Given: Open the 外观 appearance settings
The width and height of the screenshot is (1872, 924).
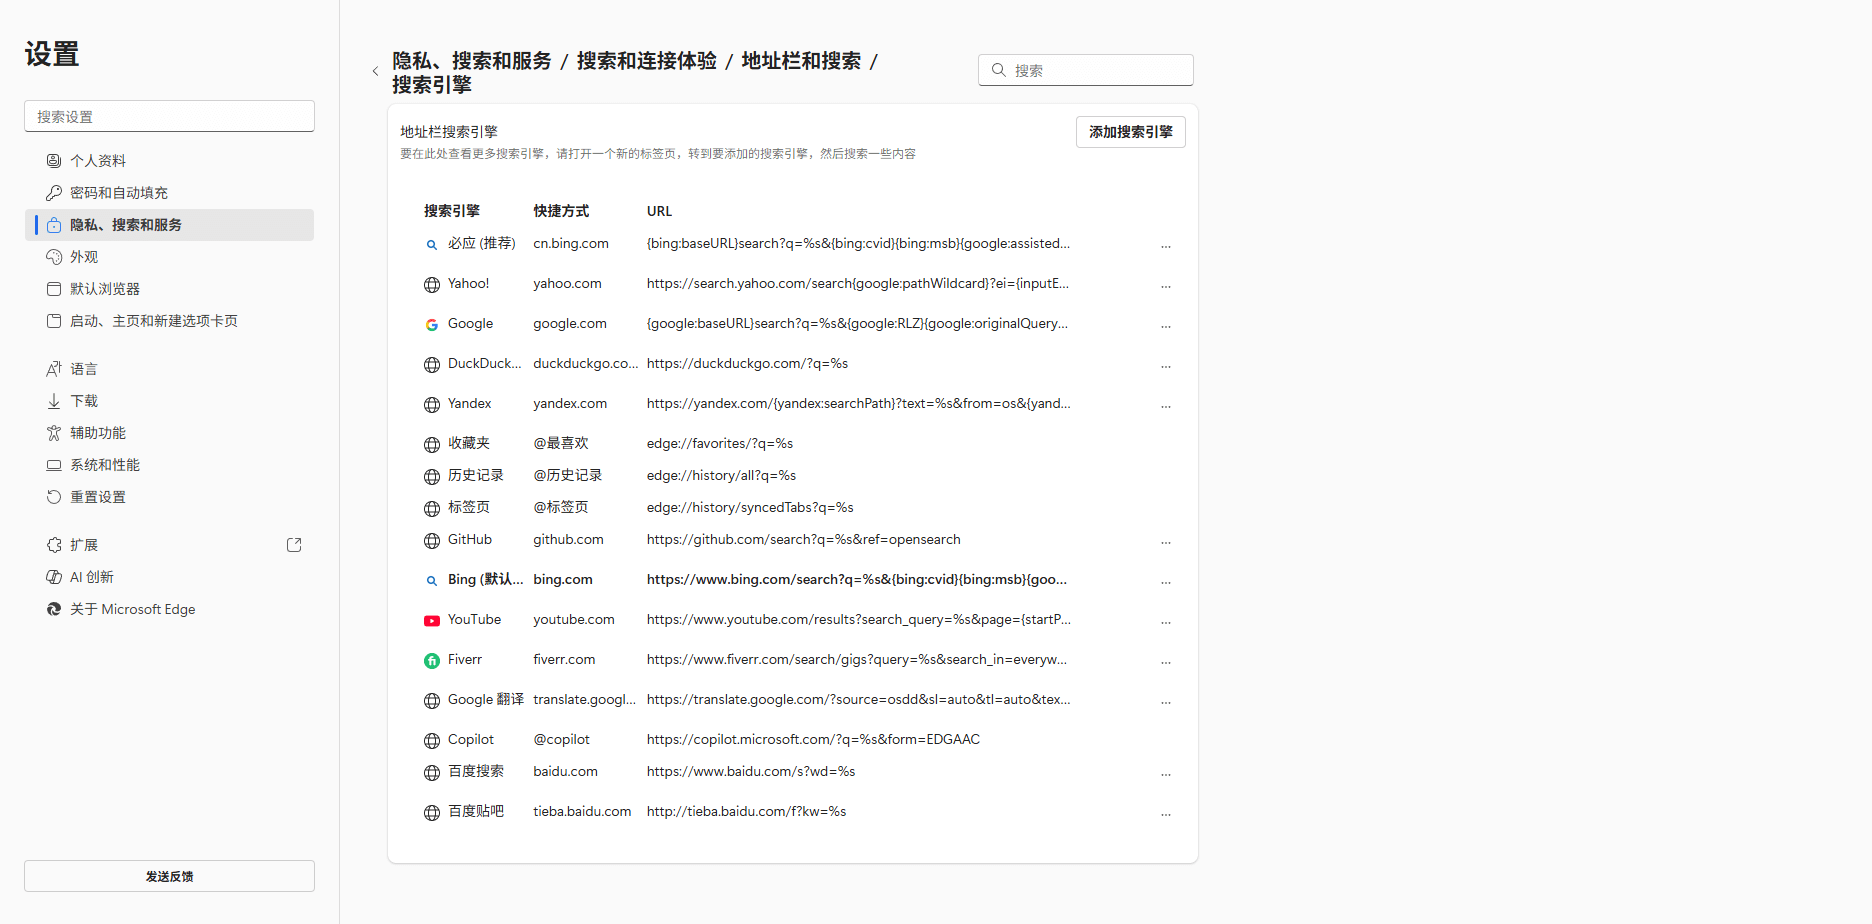Looking at the screenshot, I should coord(85,256).
